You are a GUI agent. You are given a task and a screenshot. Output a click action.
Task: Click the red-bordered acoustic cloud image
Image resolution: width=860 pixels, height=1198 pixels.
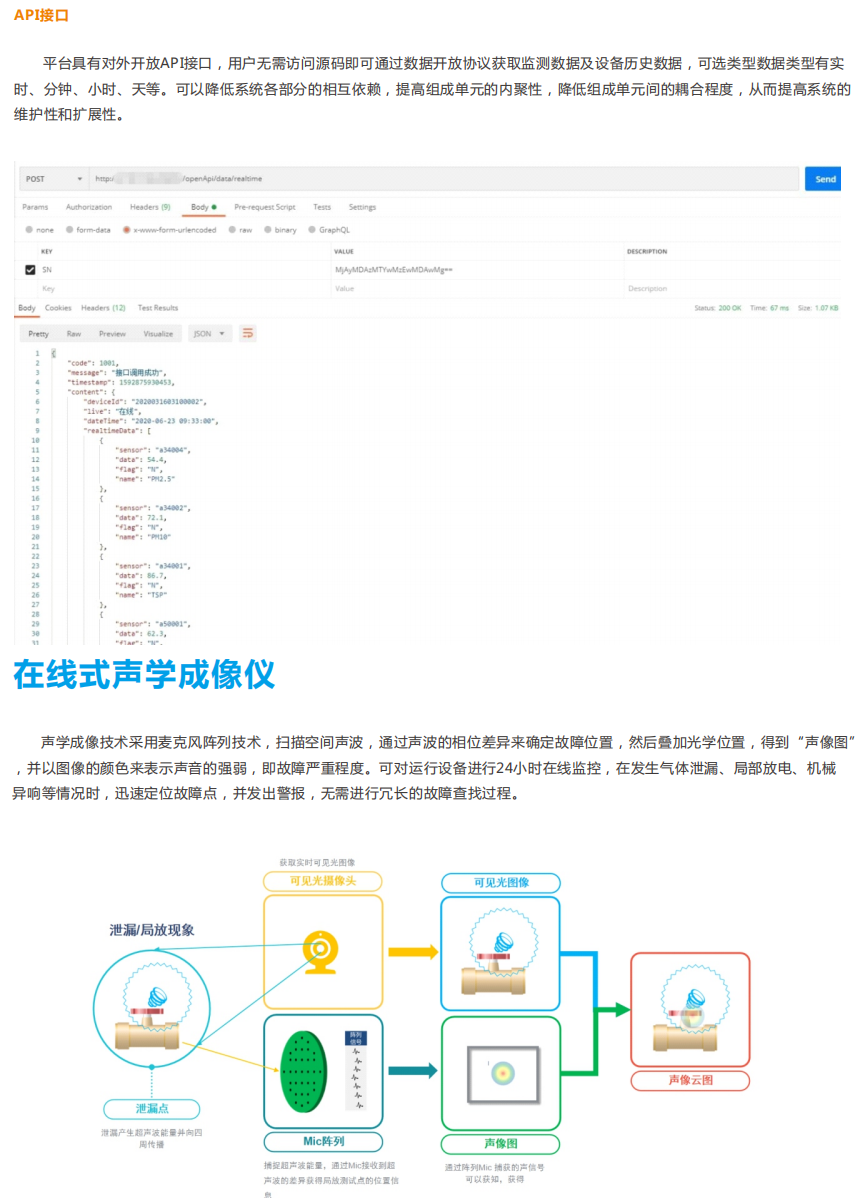[x=689, y=1010]
